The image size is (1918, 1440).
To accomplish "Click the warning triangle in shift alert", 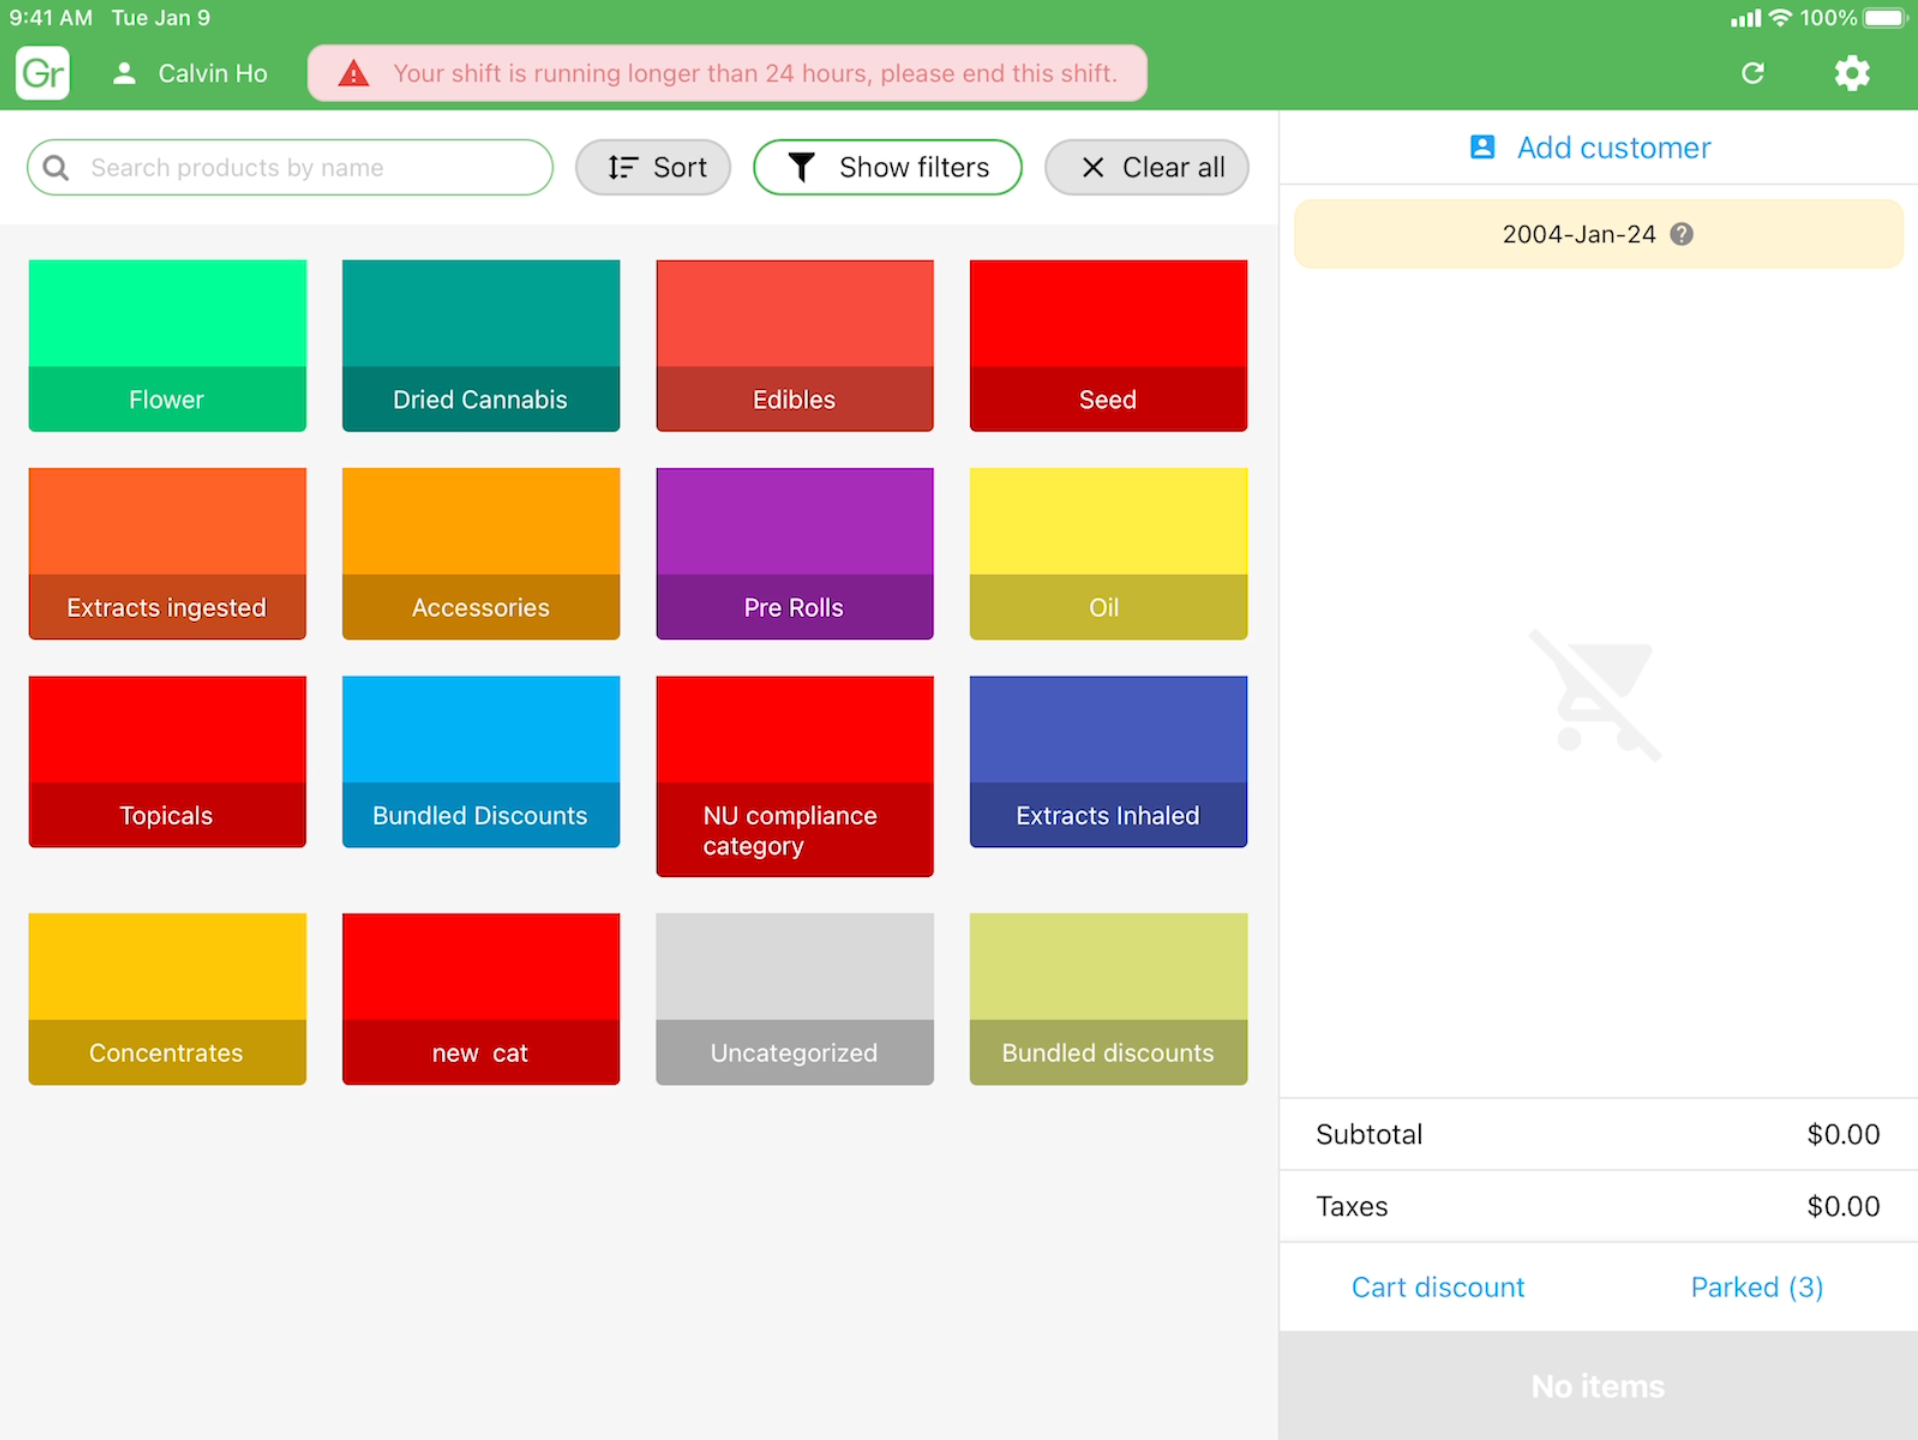I will click(x=353, y=74).
